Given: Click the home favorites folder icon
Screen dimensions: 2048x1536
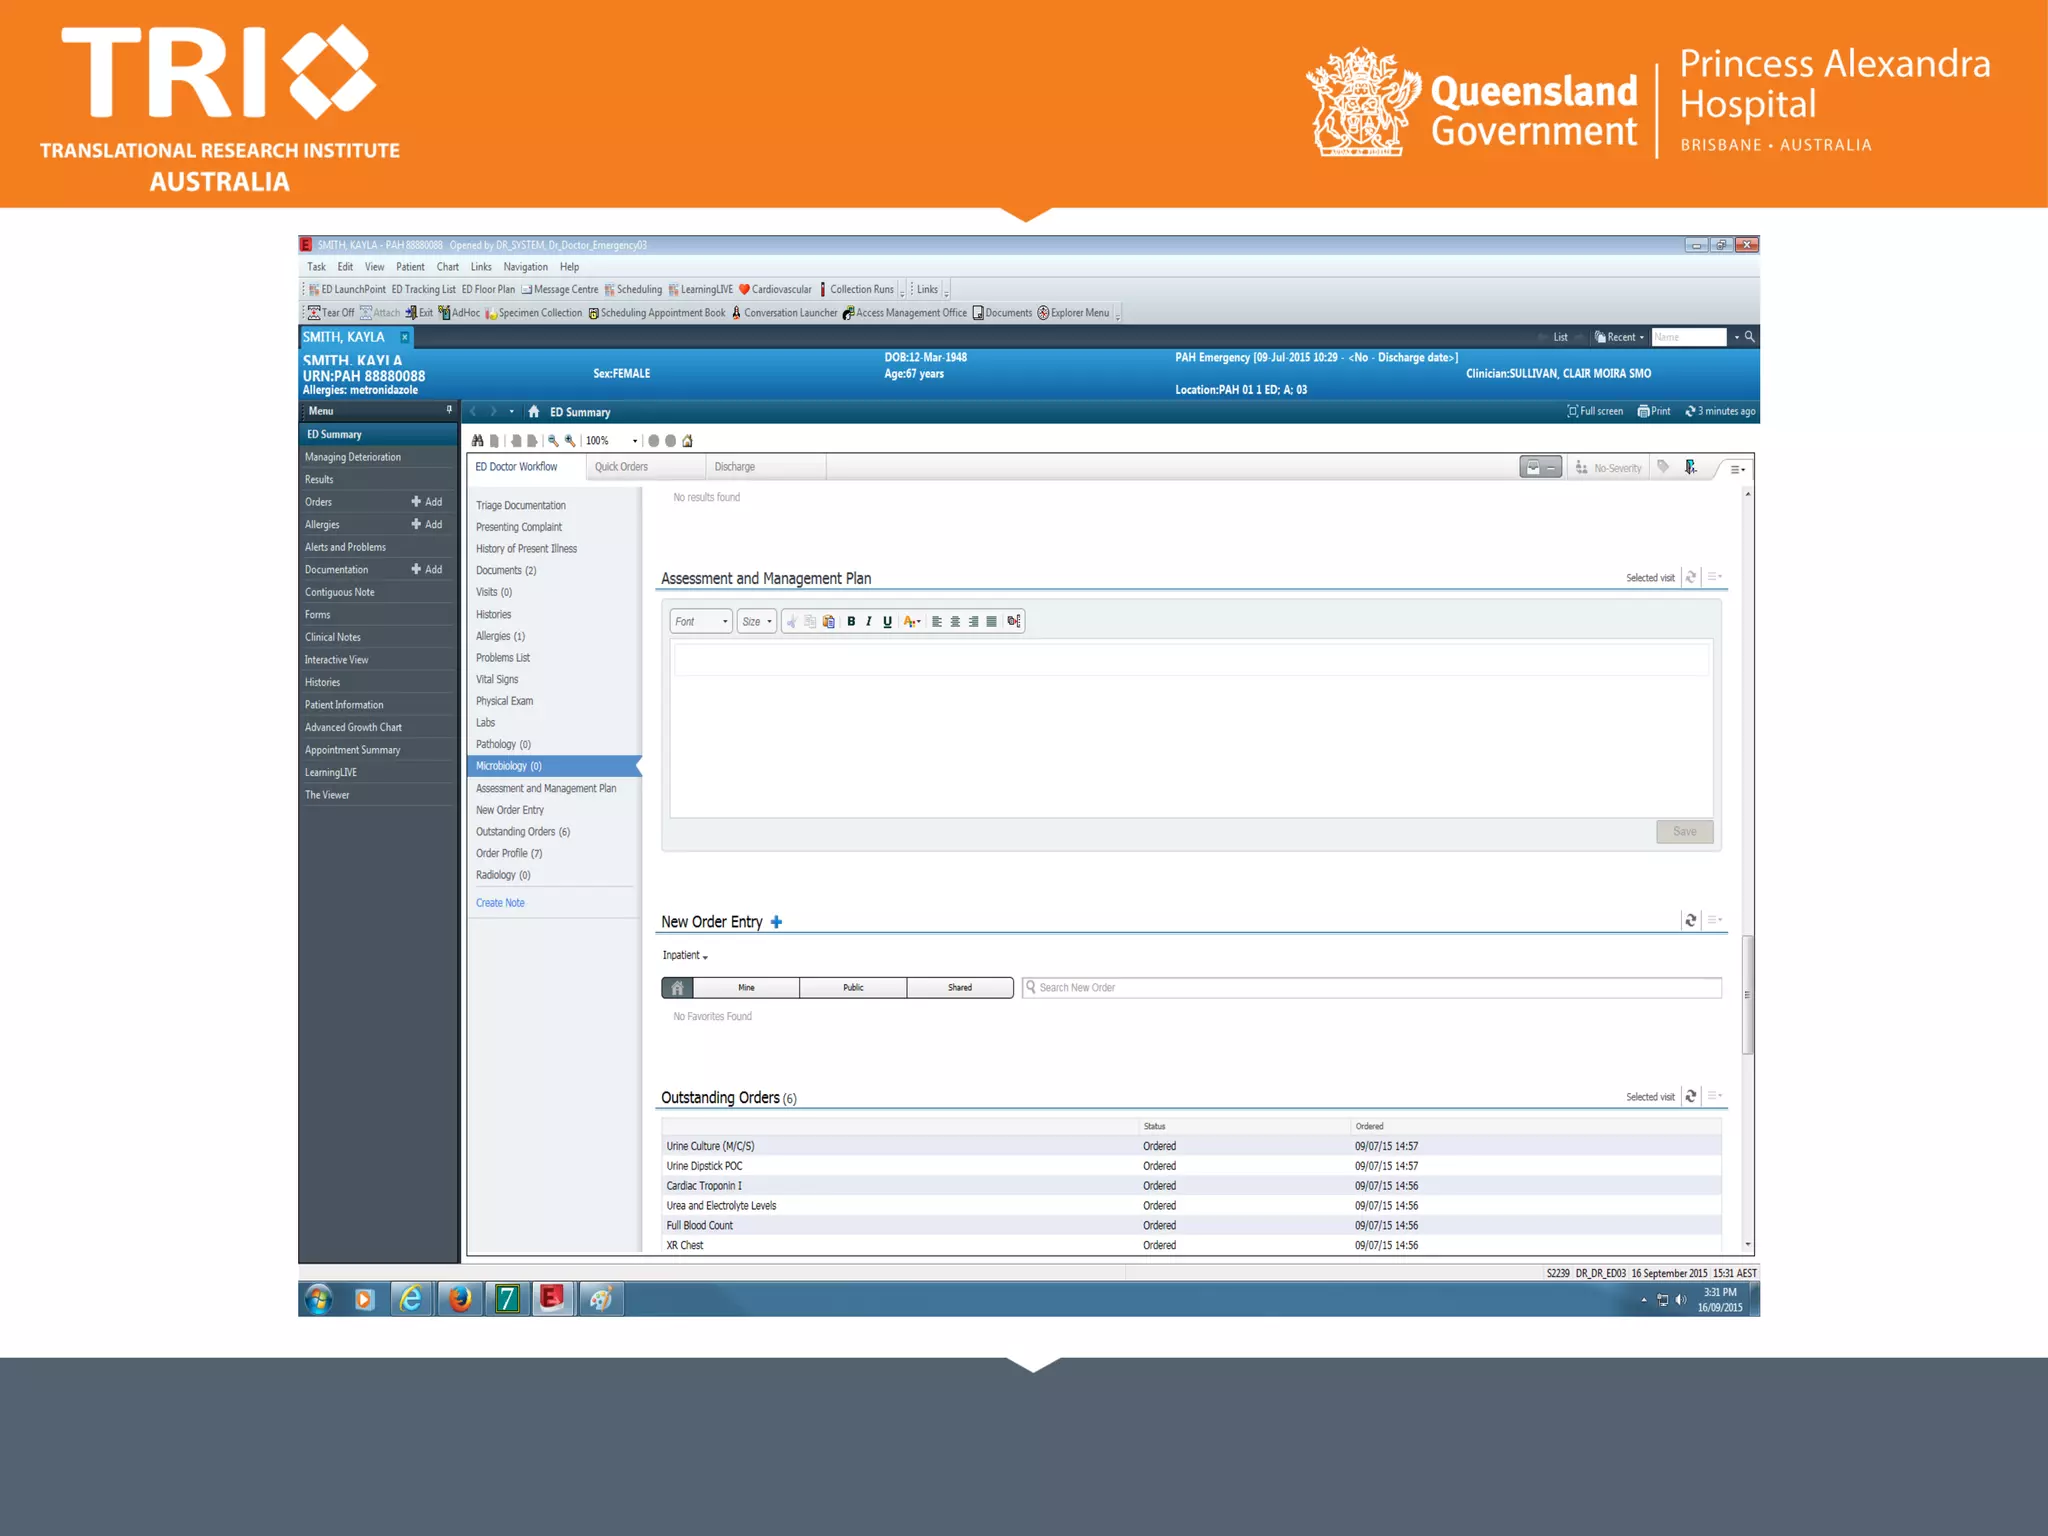Looking at the screenshot, I should [677, 988].
